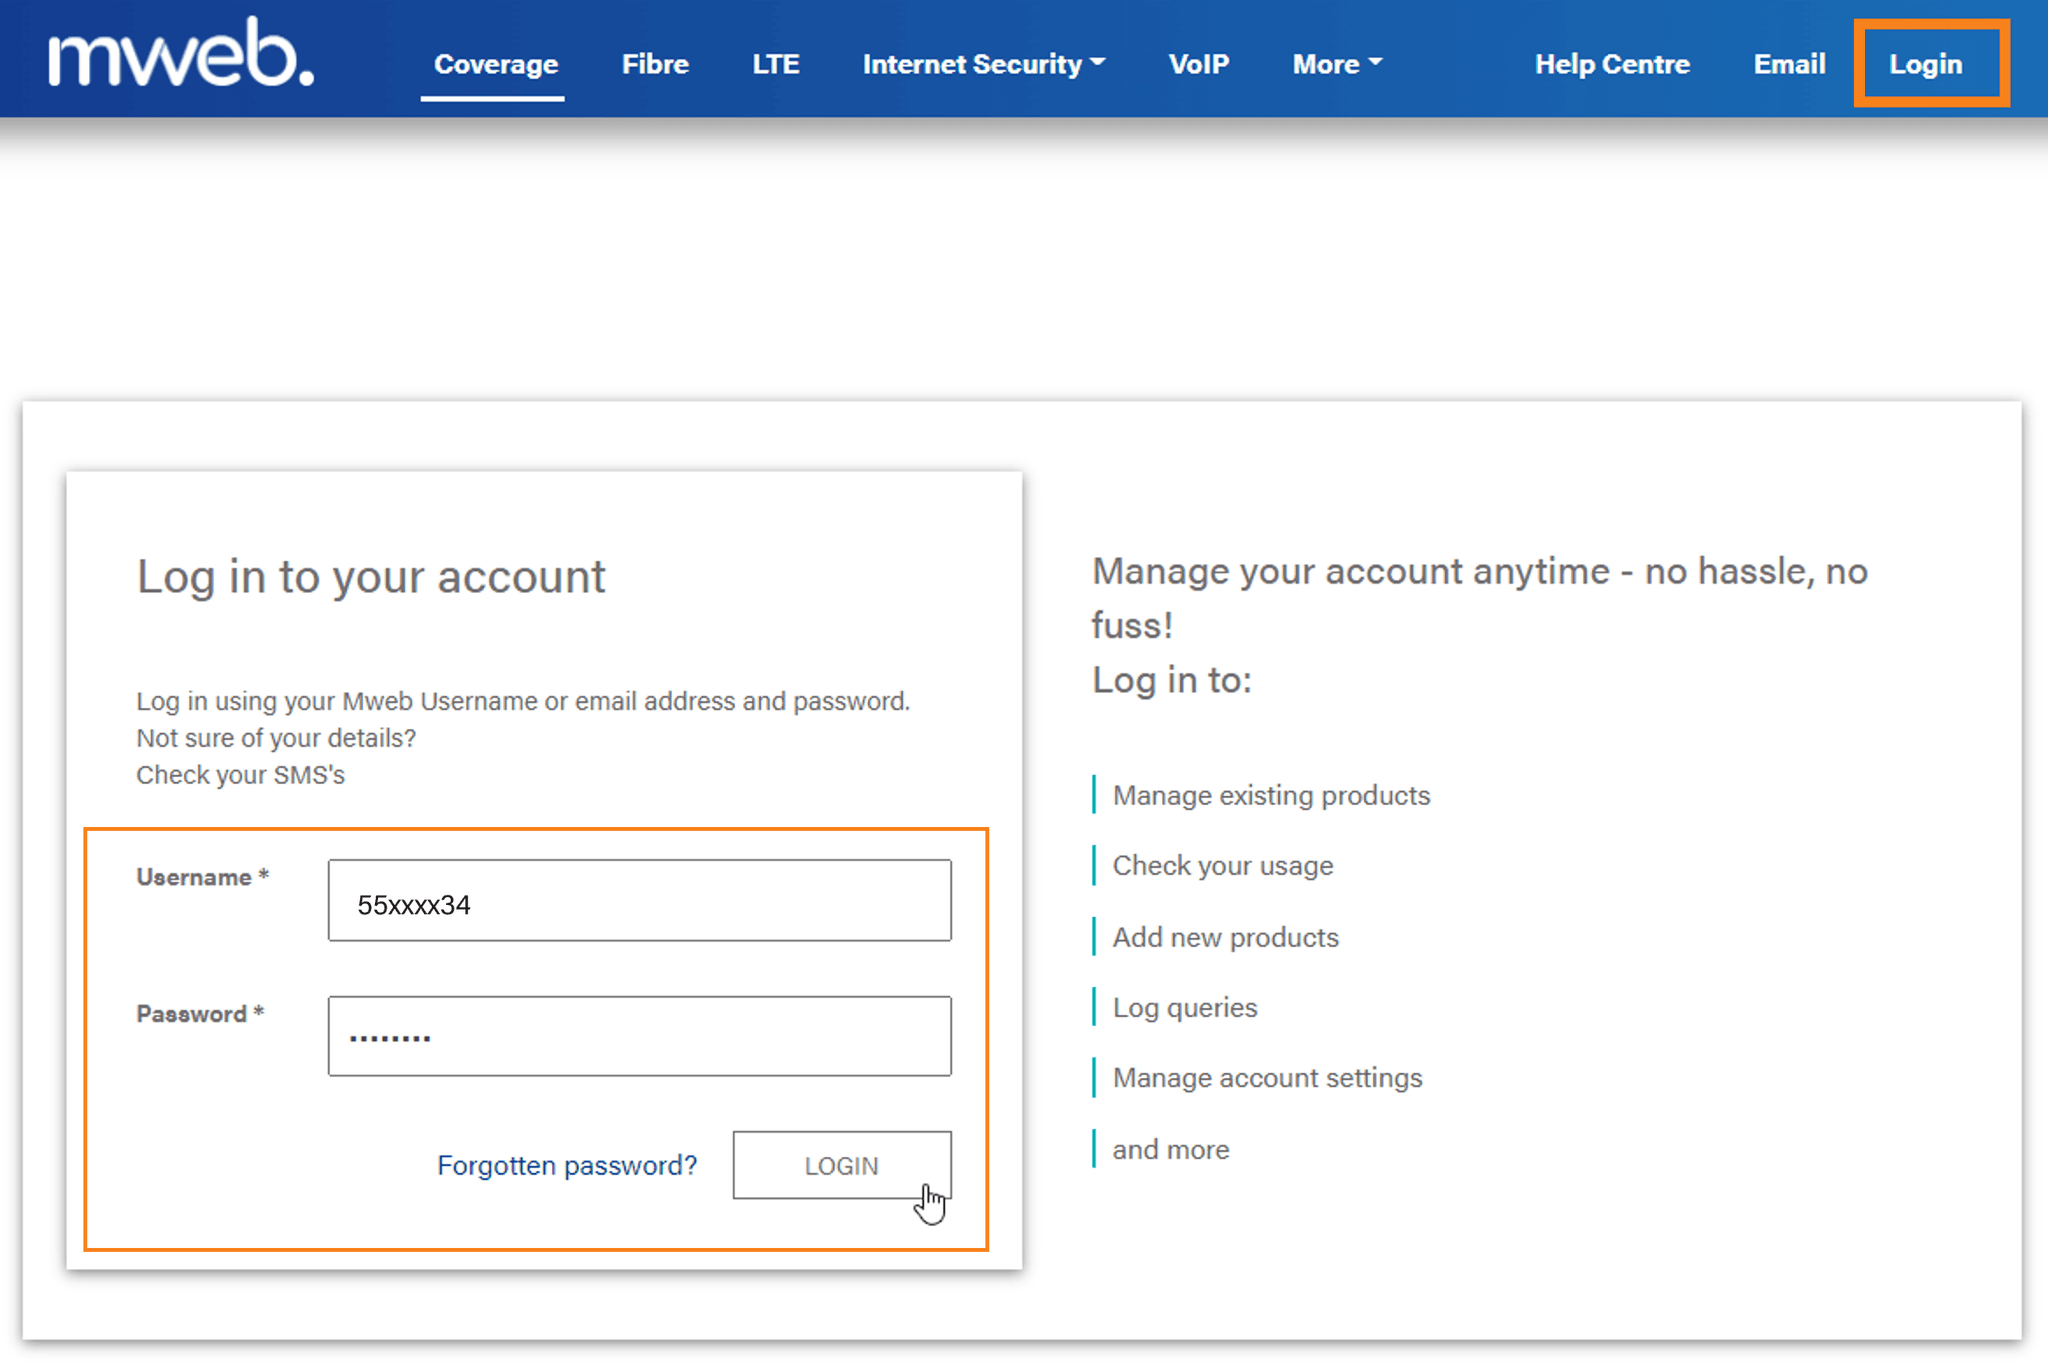
Task: Click Check your usage
Action: [x=1222, y=865]
